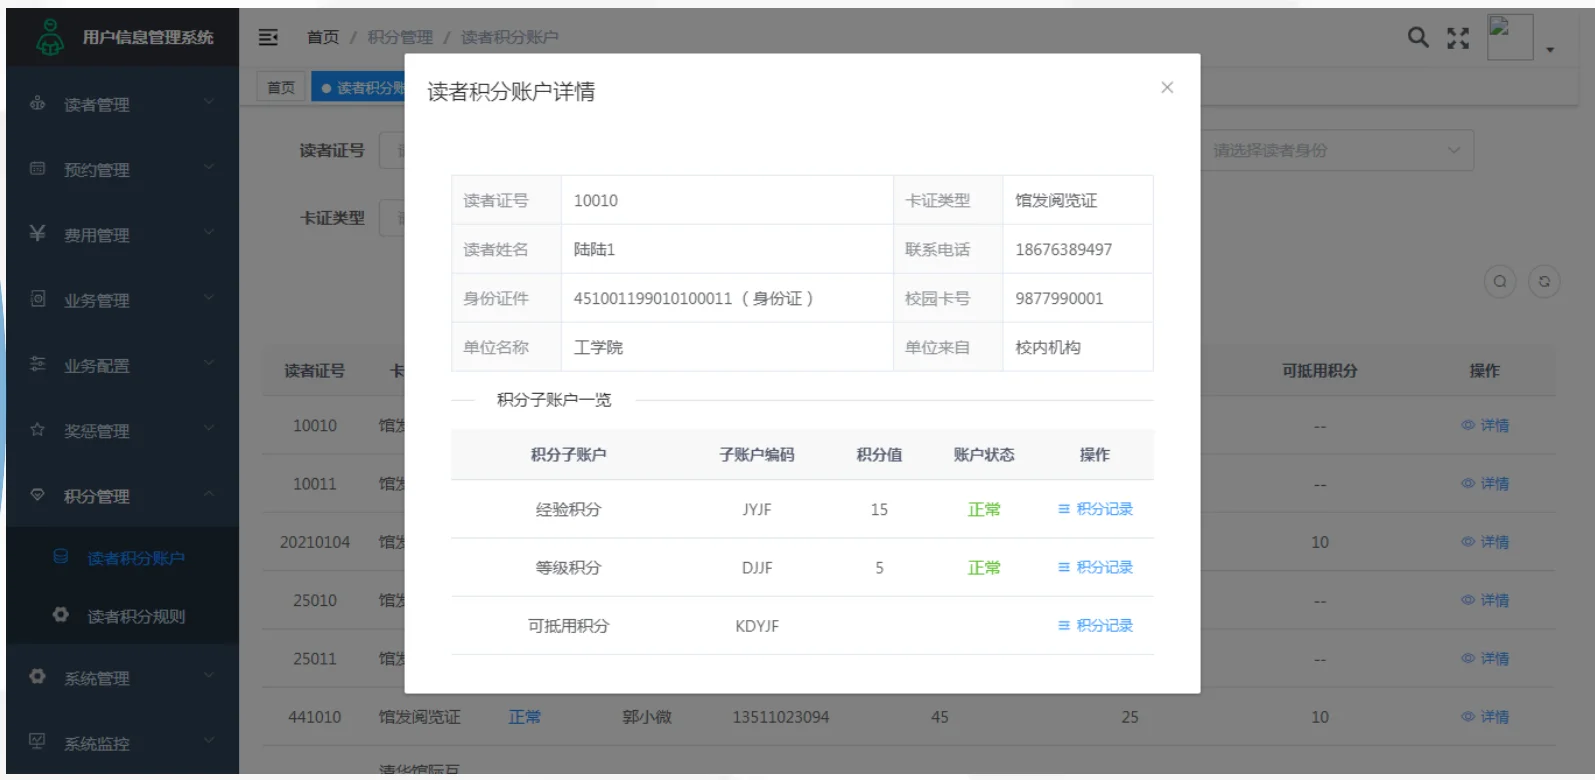Open the search magnifier in top bar
Screen dimensions: 1595x780
pos(1418,37)
